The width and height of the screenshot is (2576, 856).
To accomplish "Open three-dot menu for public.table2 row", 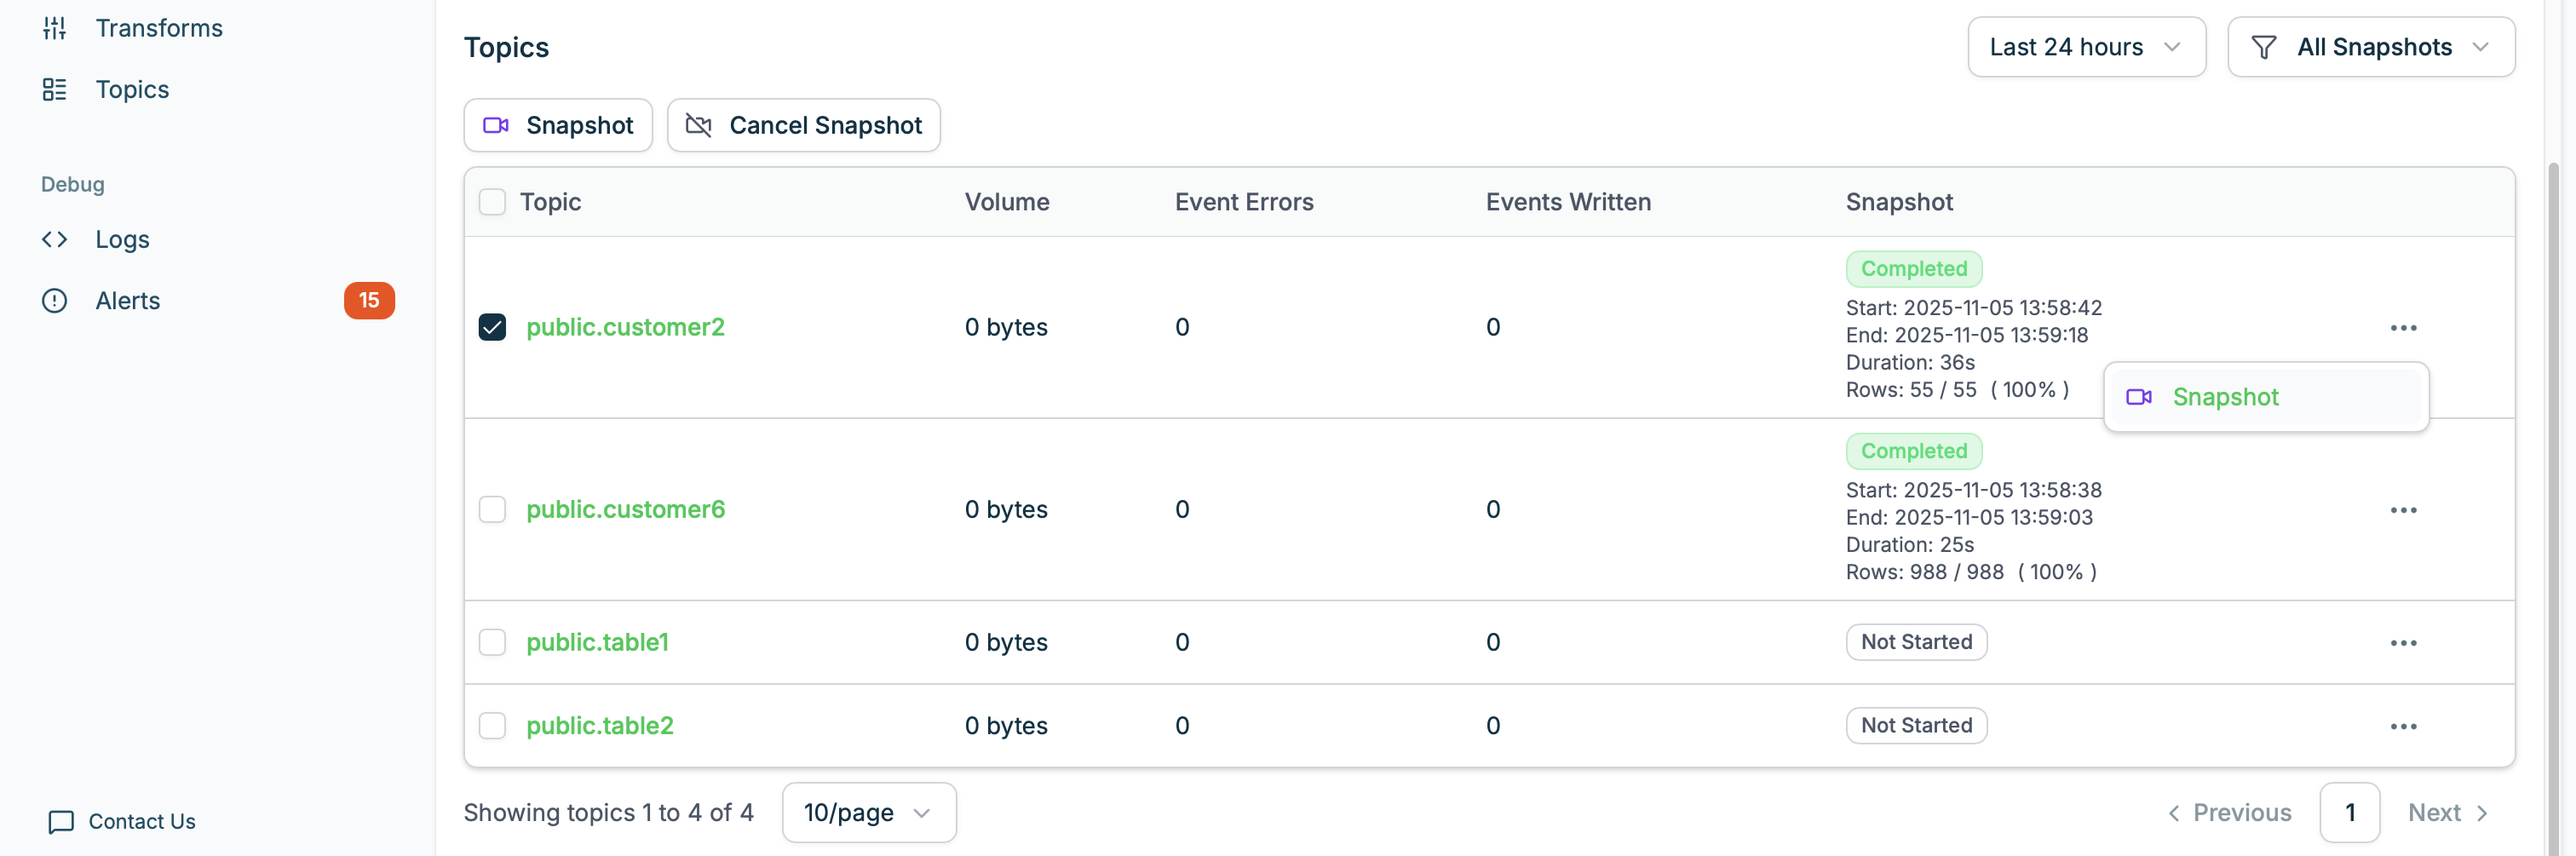I will 2403,726.
